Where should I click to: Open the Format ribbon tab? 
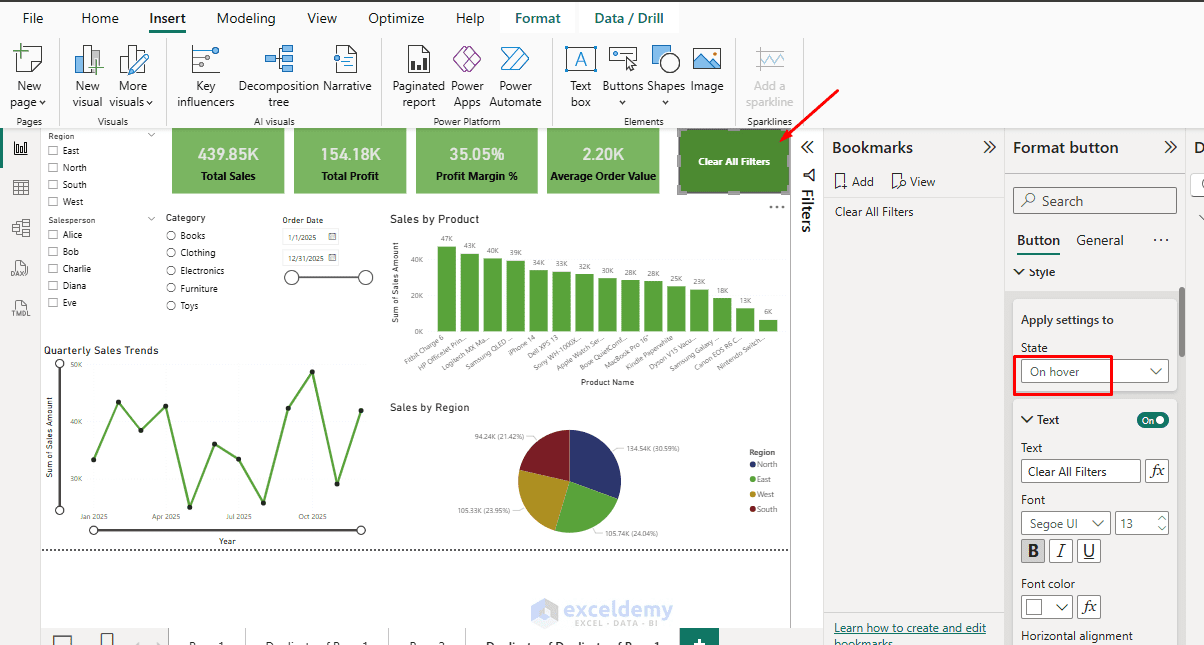click(x=538, y=18)
